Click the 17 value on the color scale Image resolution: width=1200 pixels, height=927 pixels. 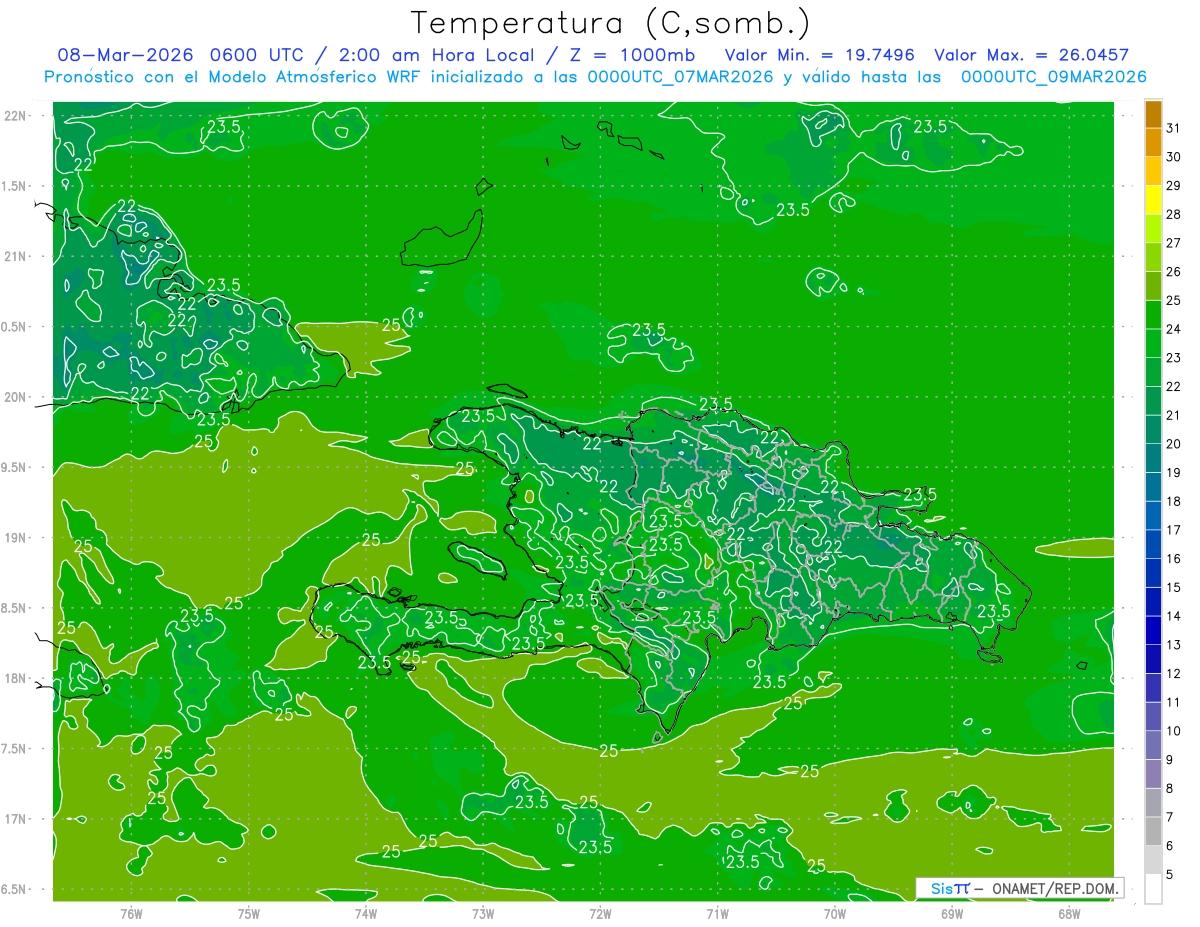[1174, 529]
